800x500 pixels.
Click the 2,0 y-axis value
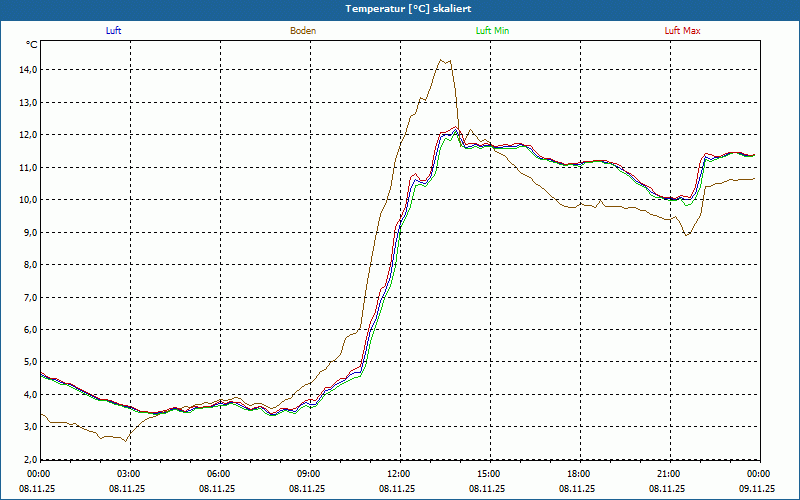pyautogui.click(x=28, y=459)
